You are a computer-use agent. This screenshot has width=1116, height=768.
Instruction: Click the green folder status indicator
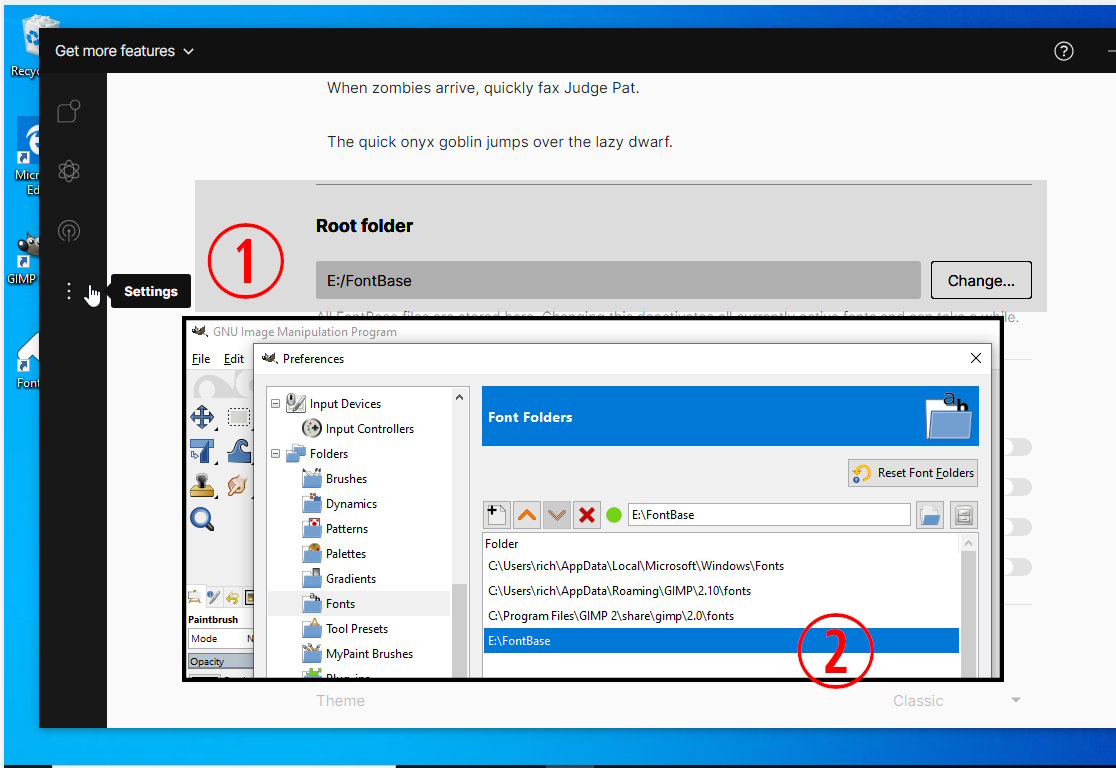click(x=614, y=515)
